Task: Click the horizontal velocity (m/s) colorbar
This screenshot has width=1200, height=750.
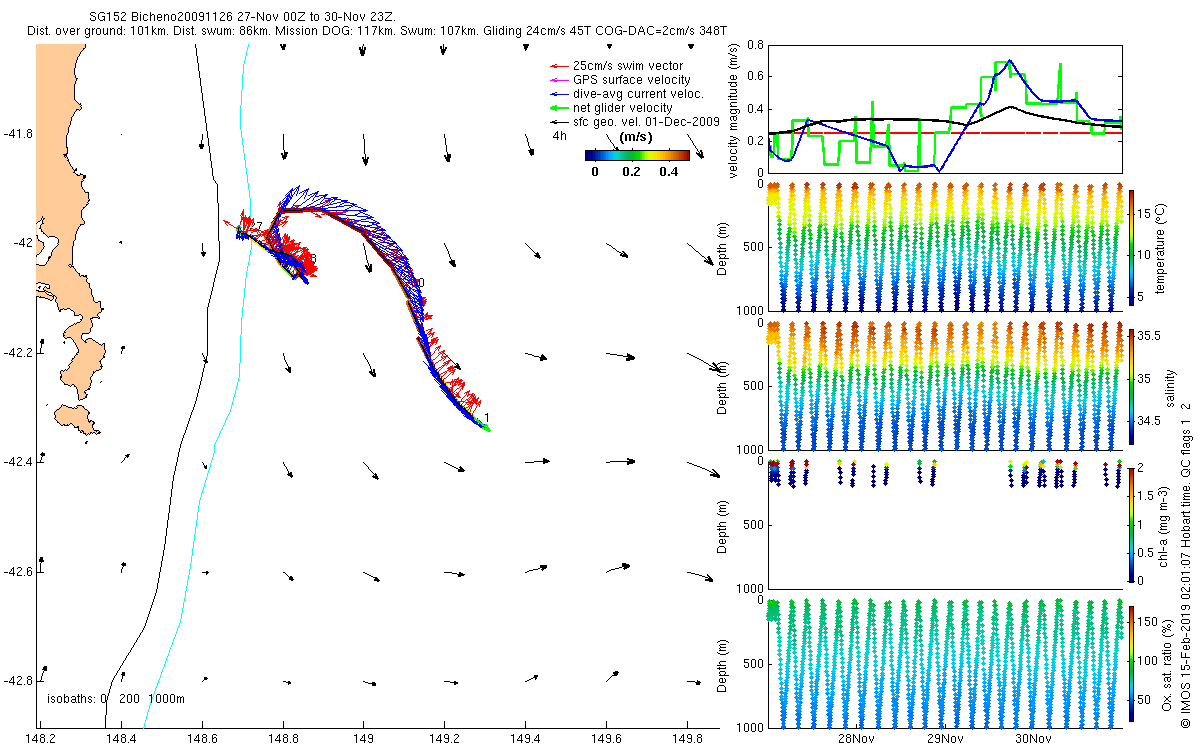Action: tap(637, 155)
